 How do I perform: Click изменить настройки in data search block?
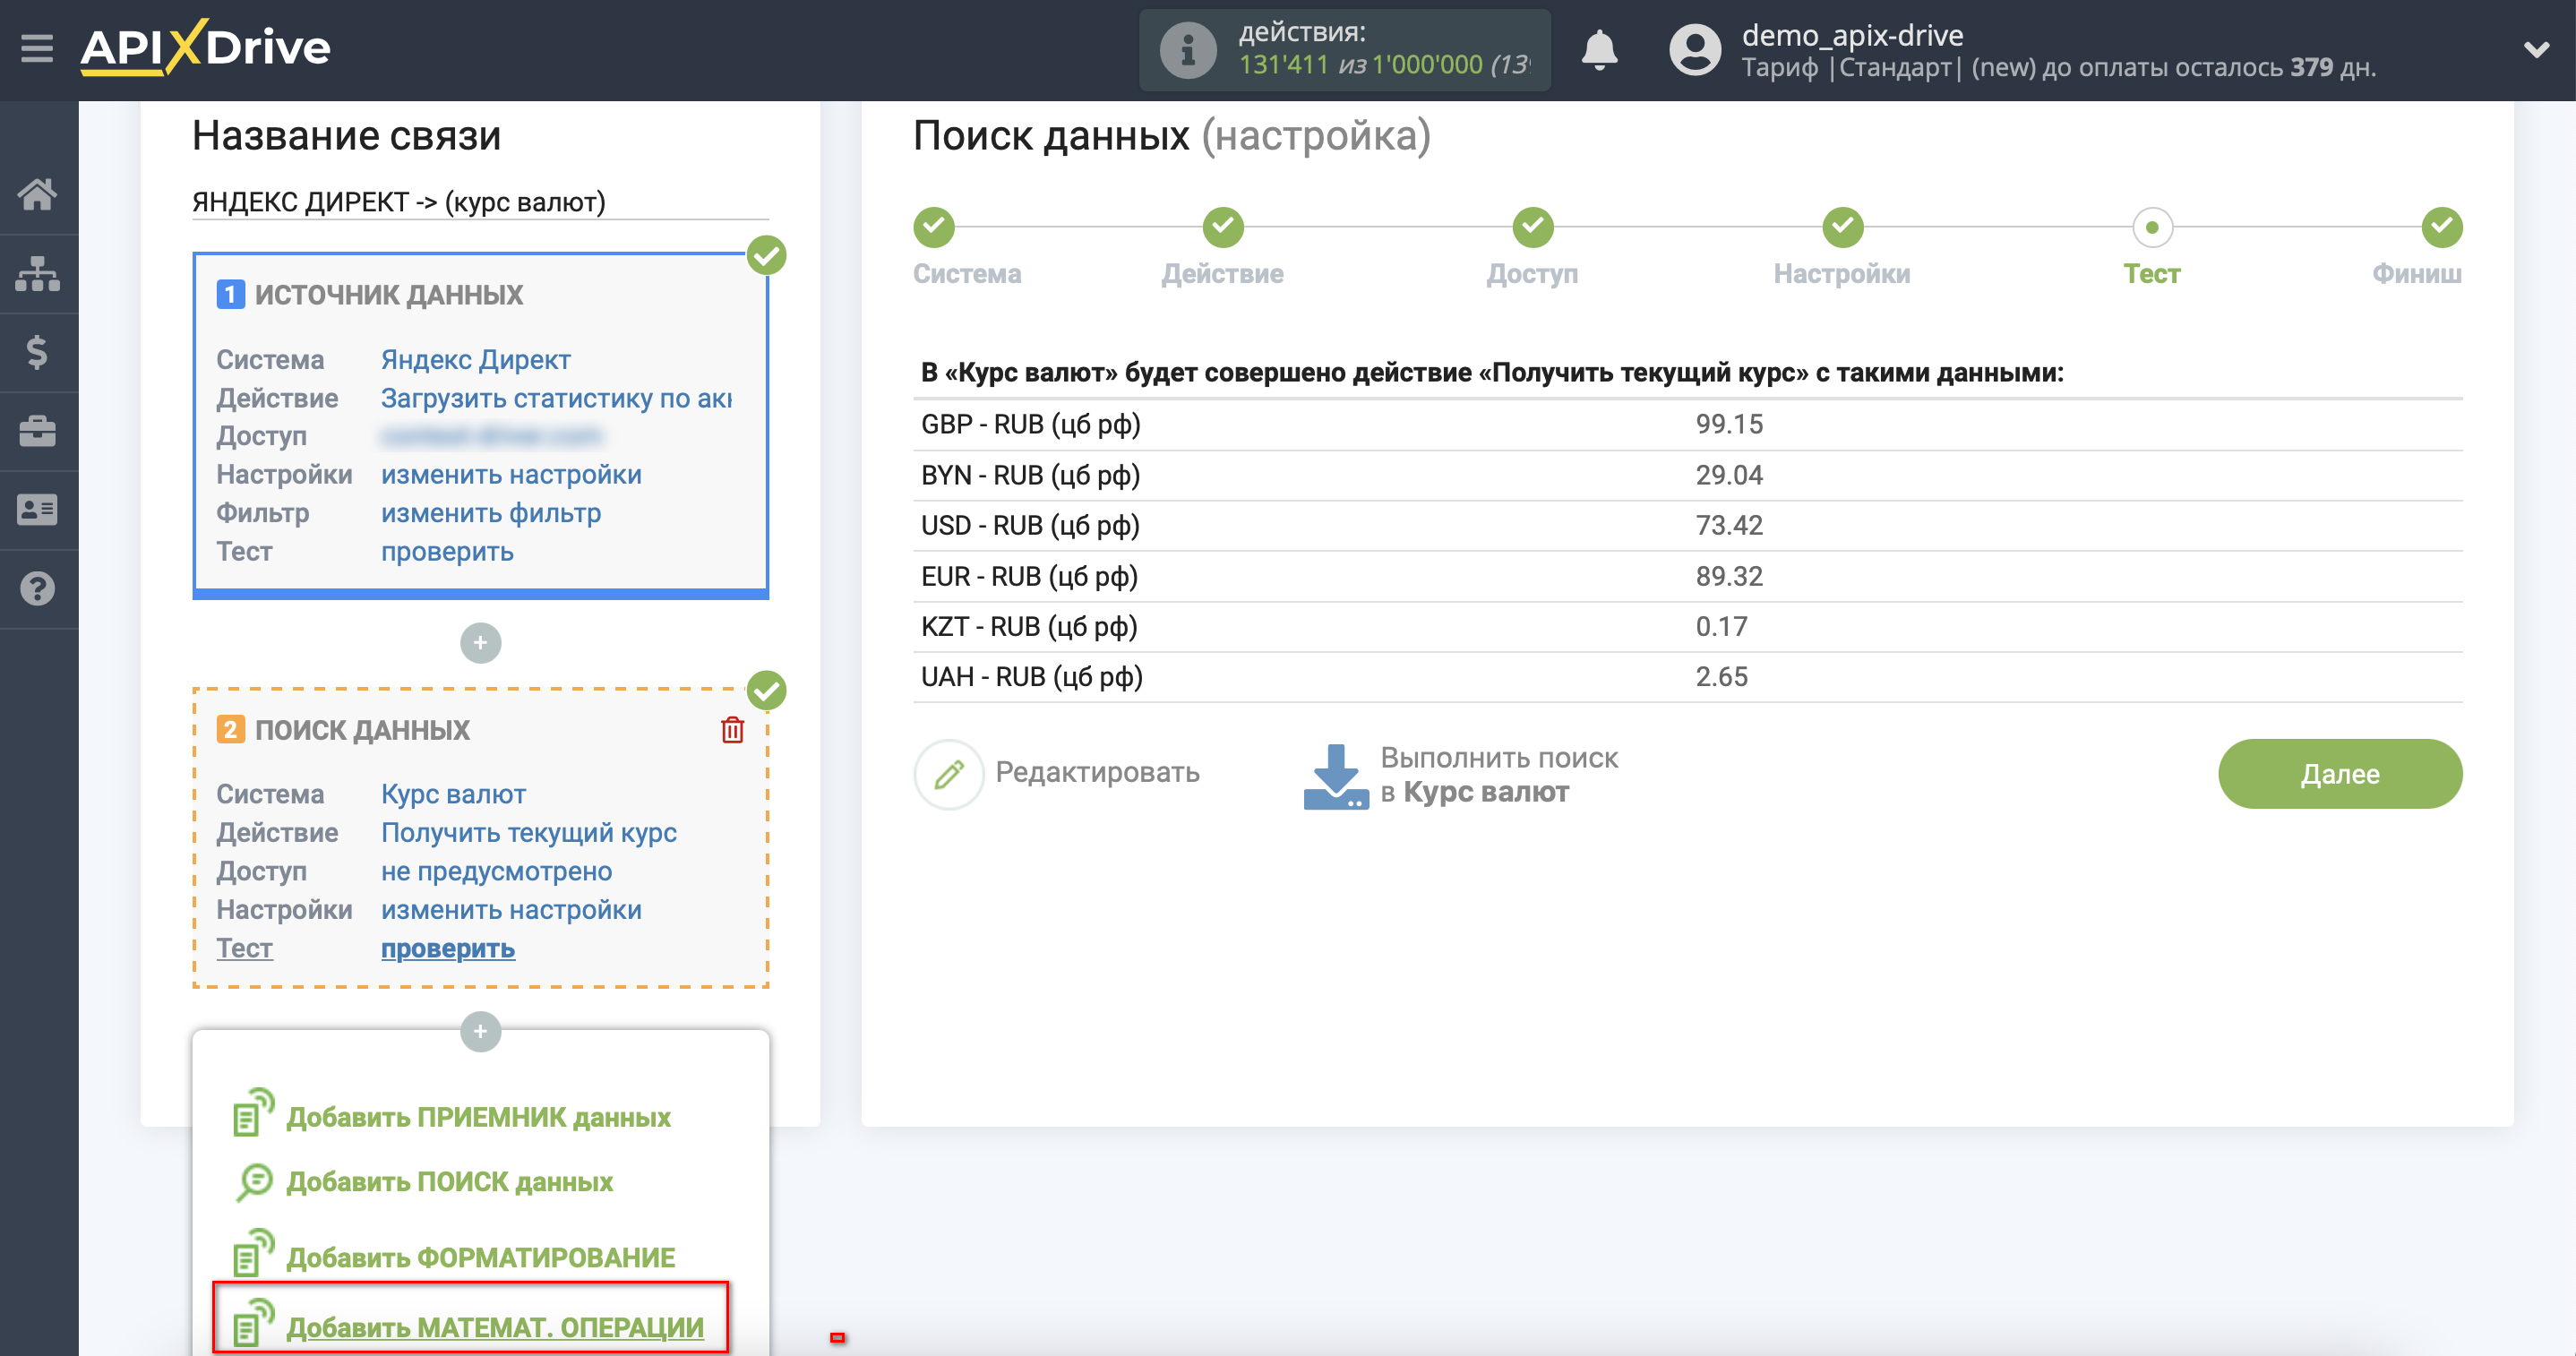coord(511,911)
